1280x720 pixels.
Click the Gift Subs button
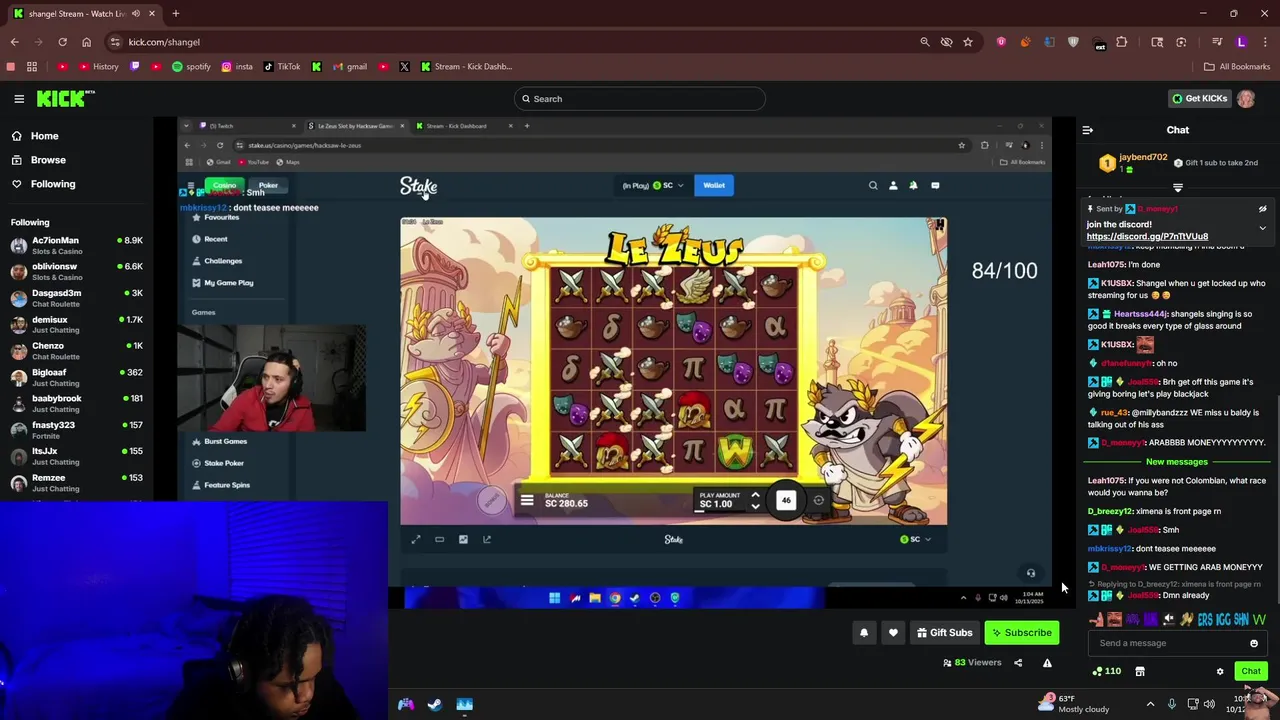pyautogui.click(x=944, y=633)
